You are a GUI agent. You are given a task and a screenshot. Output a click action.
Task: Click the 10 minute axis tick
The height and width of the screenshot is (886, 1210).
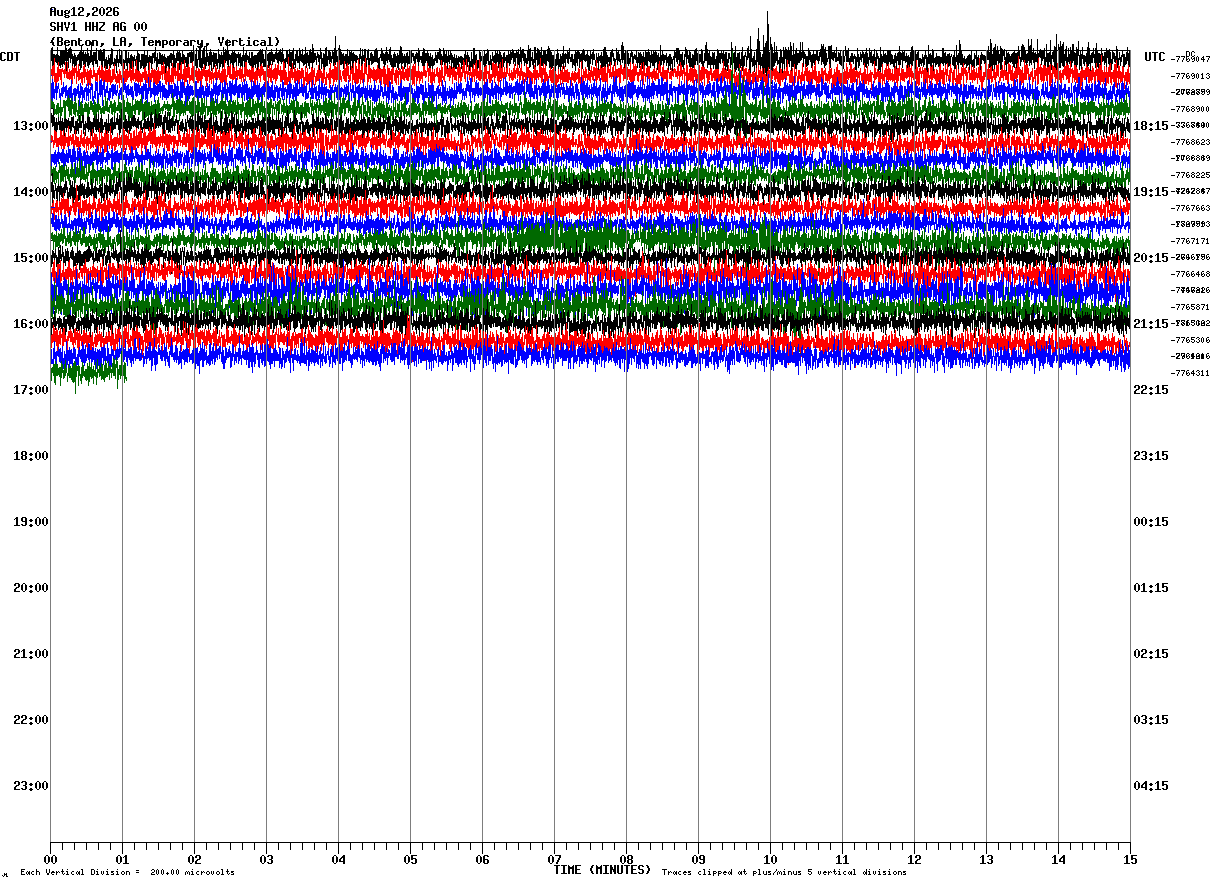pyautogui.click(x=770, y=859)
